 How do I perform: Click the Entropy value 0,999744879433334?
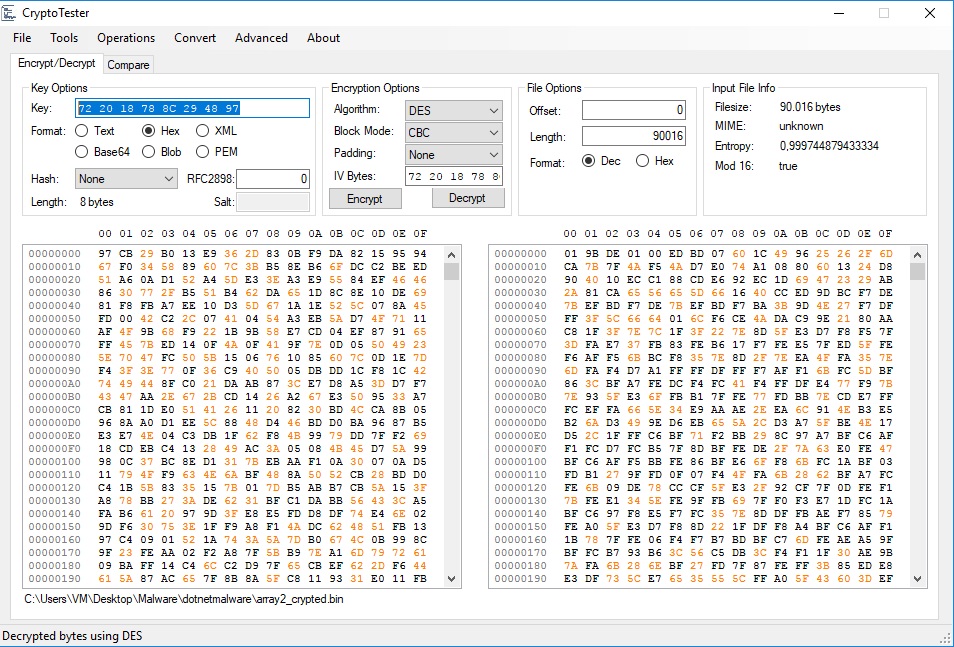(x=829, y=146)
